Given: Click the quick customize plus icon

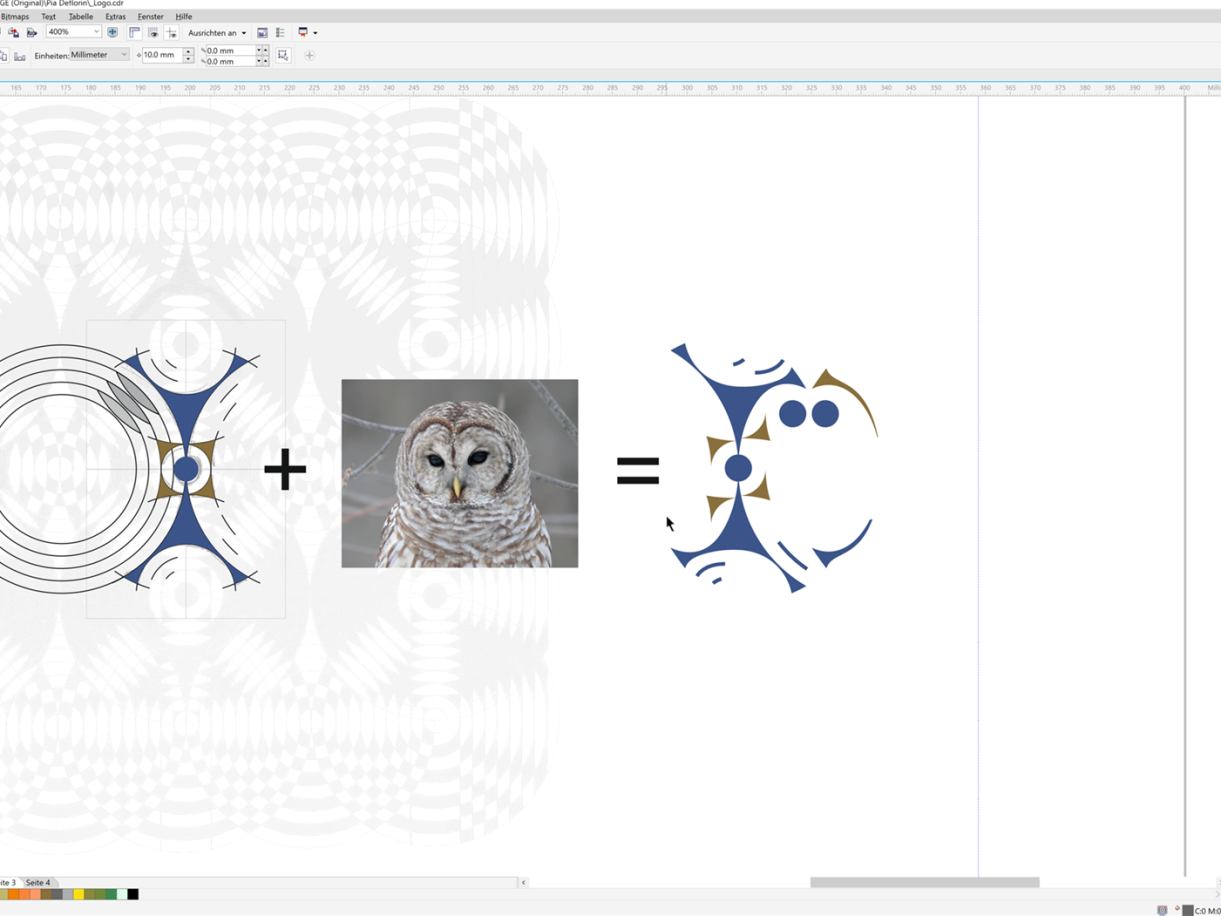Looking at the screenshot, I should [309, 56].
